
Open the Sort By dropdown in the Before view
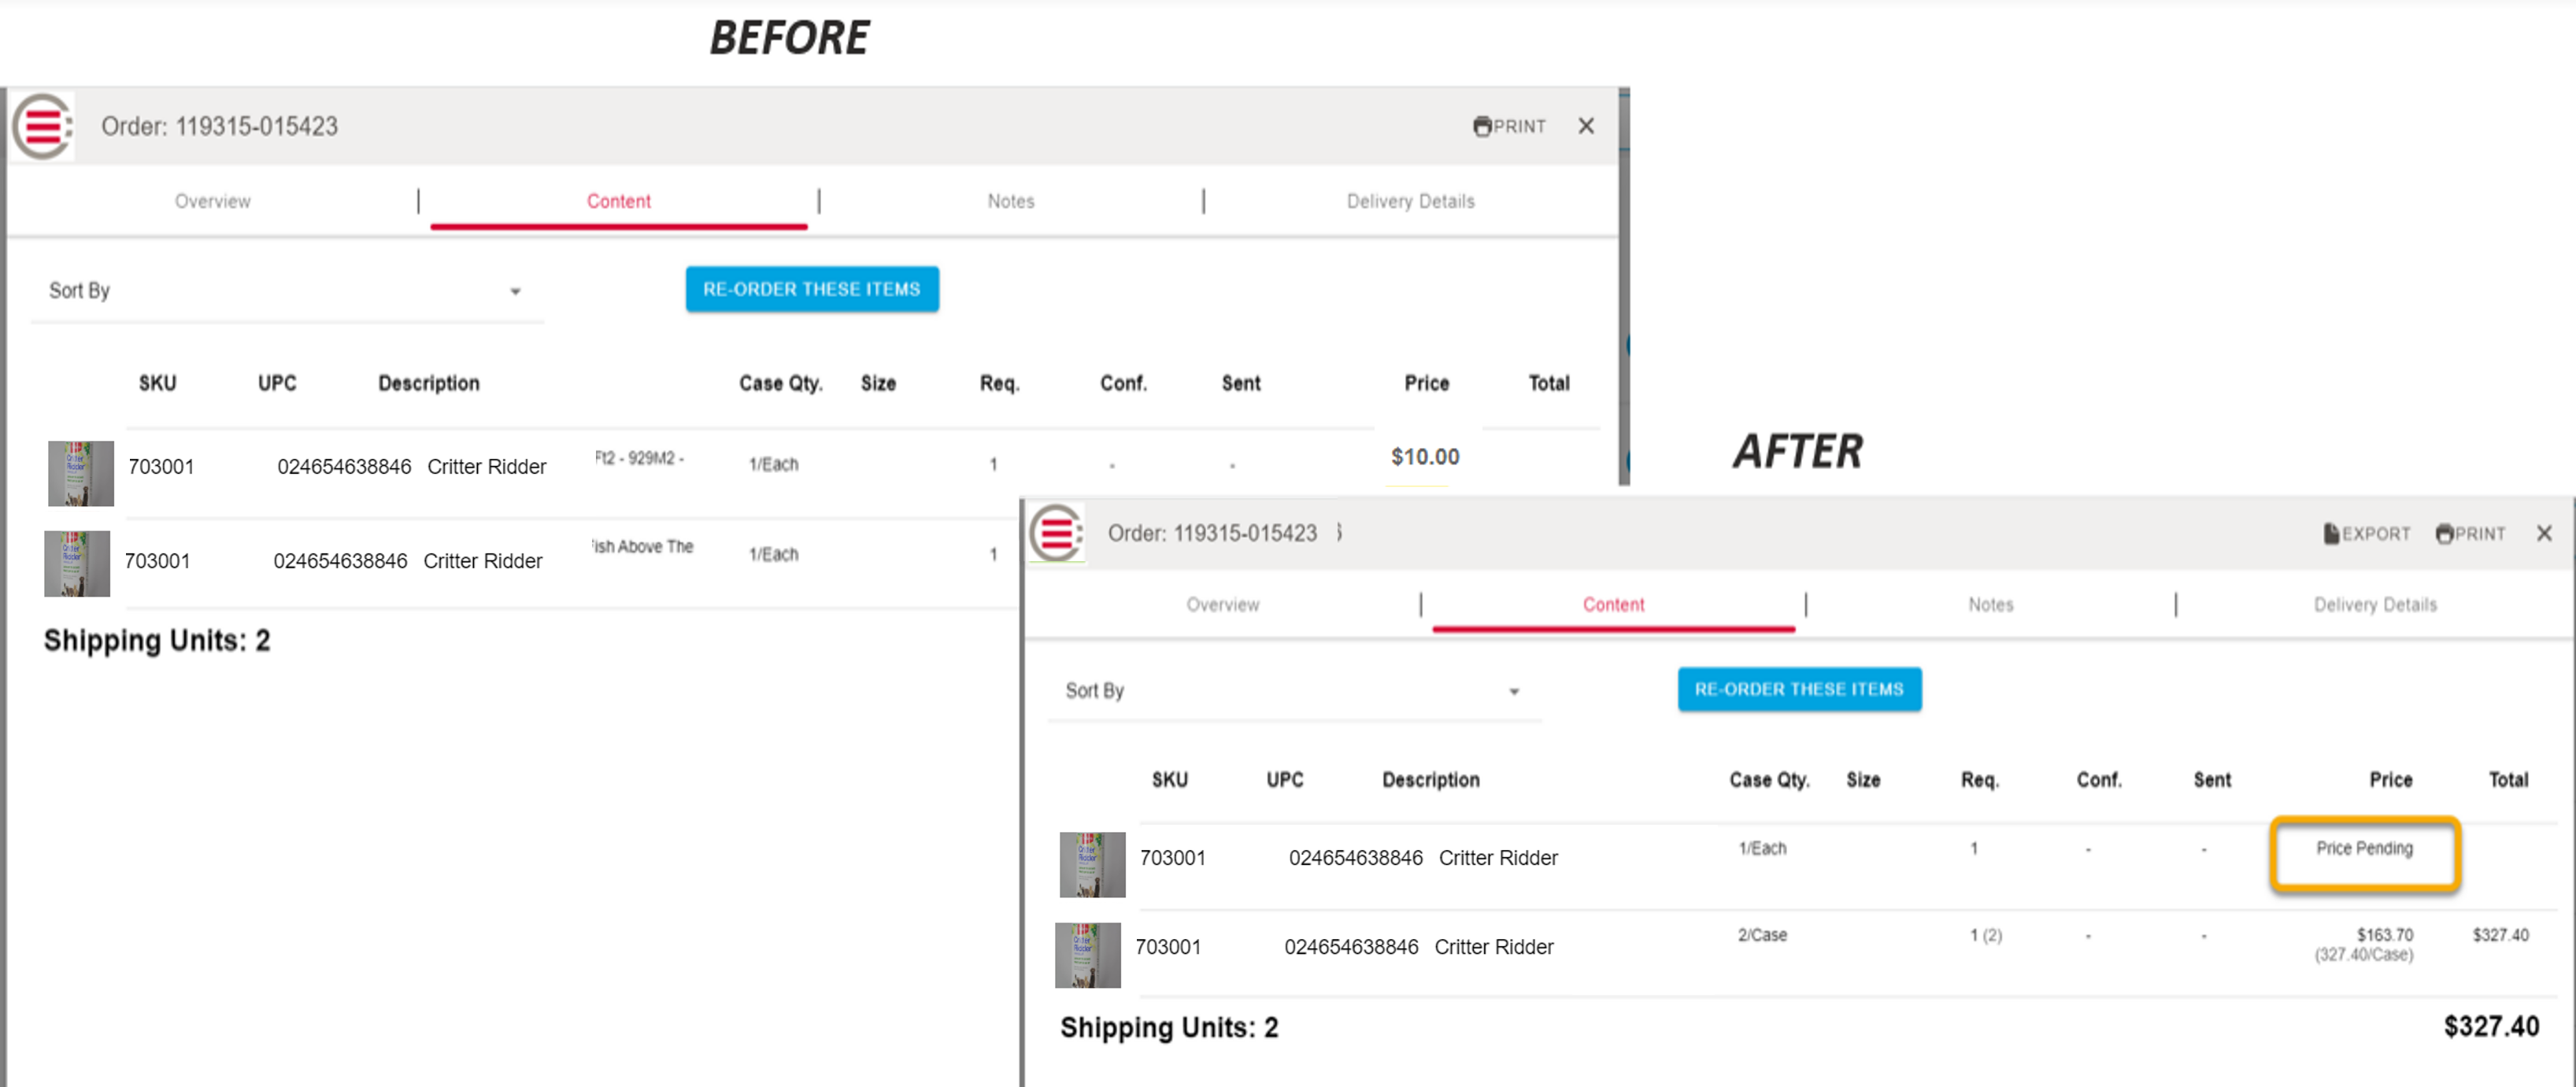tap(515, 291)
